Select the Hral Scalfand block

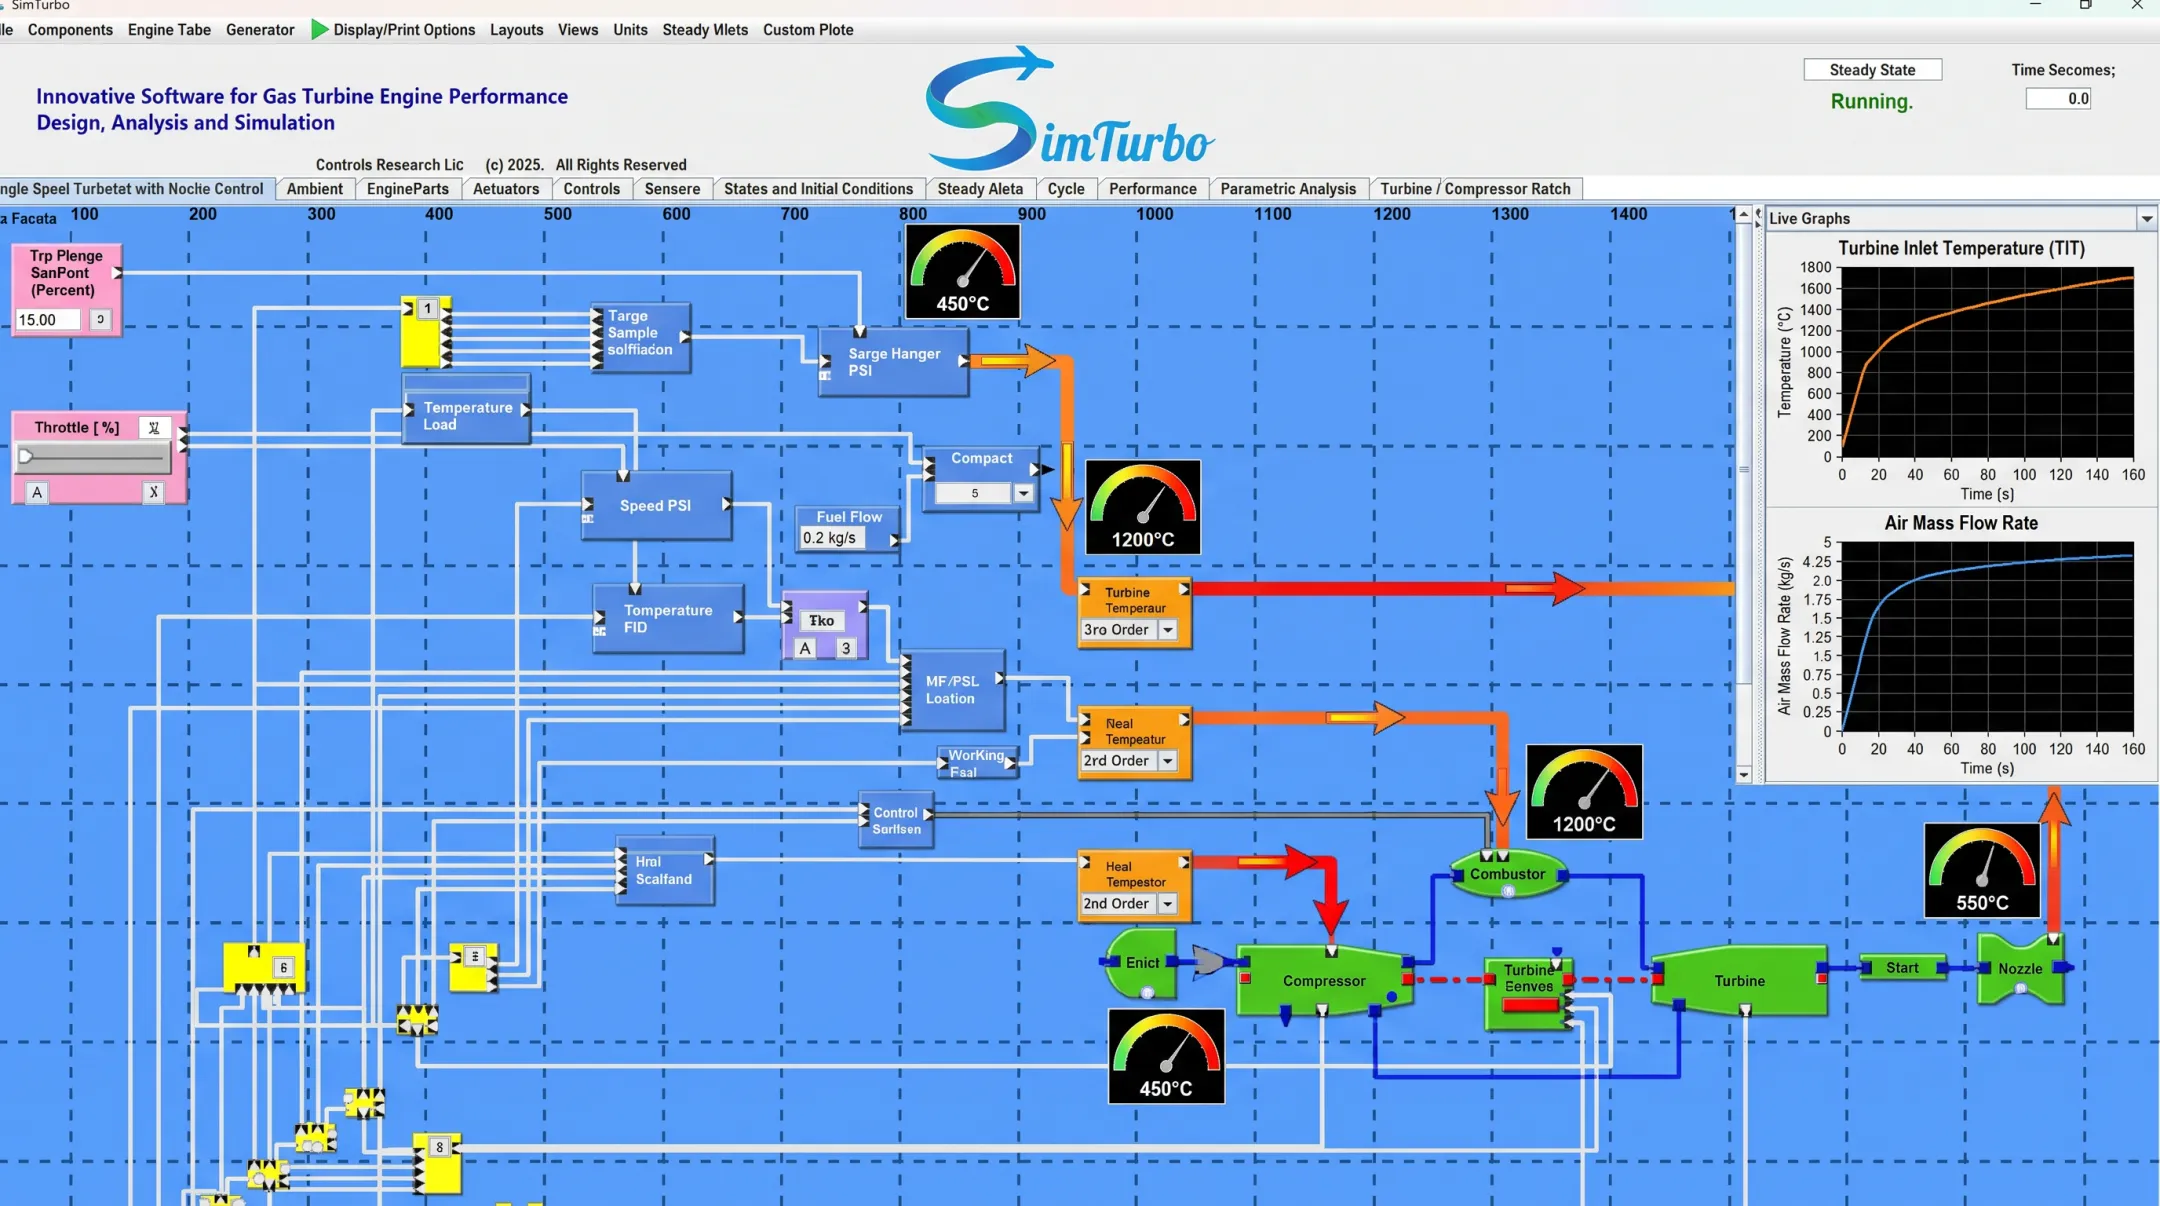click(665, 870)
